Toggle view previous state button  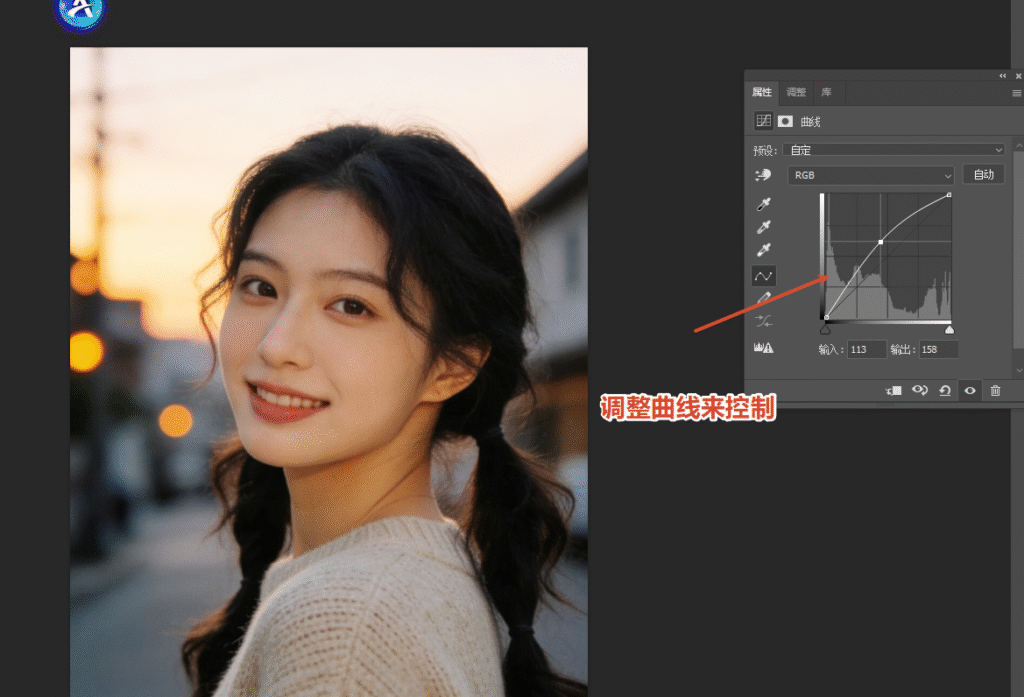tap(919, 391)
